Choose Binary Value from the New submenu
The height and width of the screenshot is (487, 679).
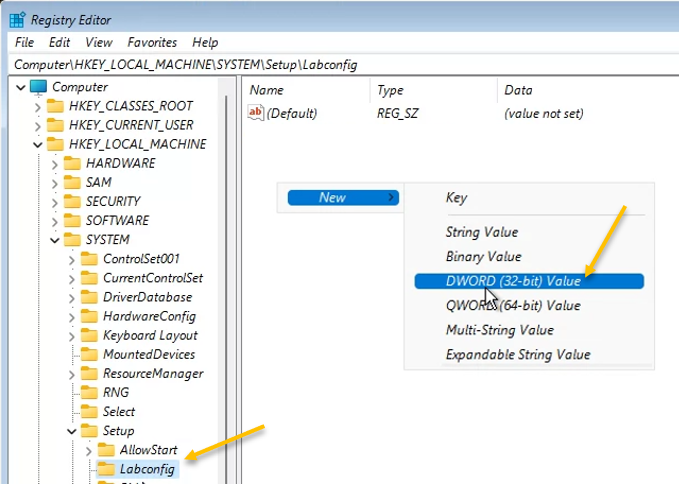point(483,257)
